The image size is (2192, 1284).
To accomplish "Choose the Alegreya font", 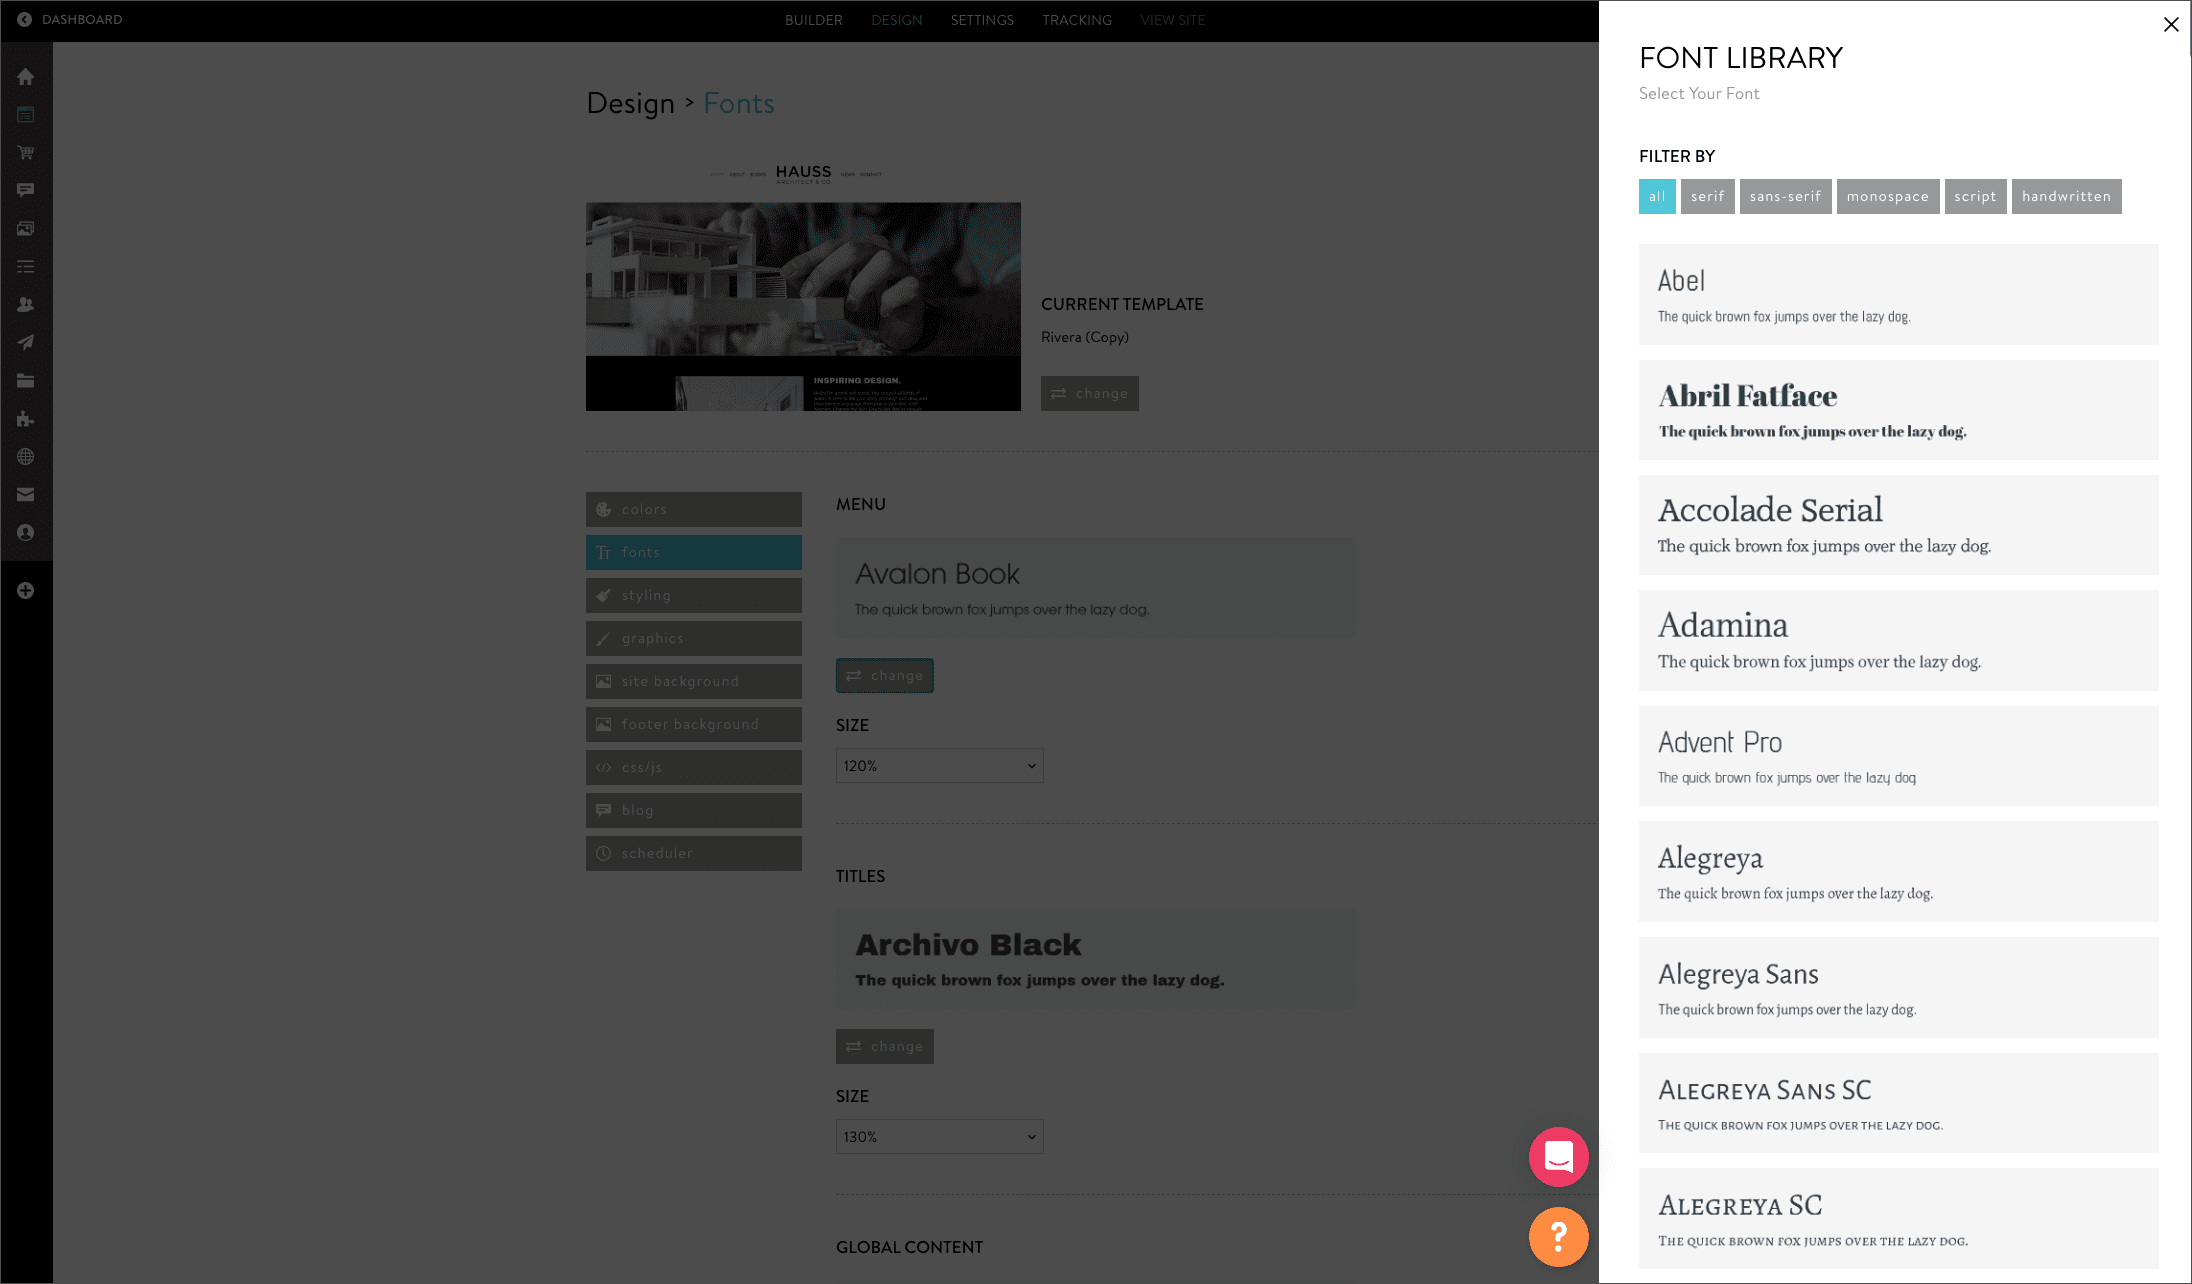I will [x=1898, y=871].
